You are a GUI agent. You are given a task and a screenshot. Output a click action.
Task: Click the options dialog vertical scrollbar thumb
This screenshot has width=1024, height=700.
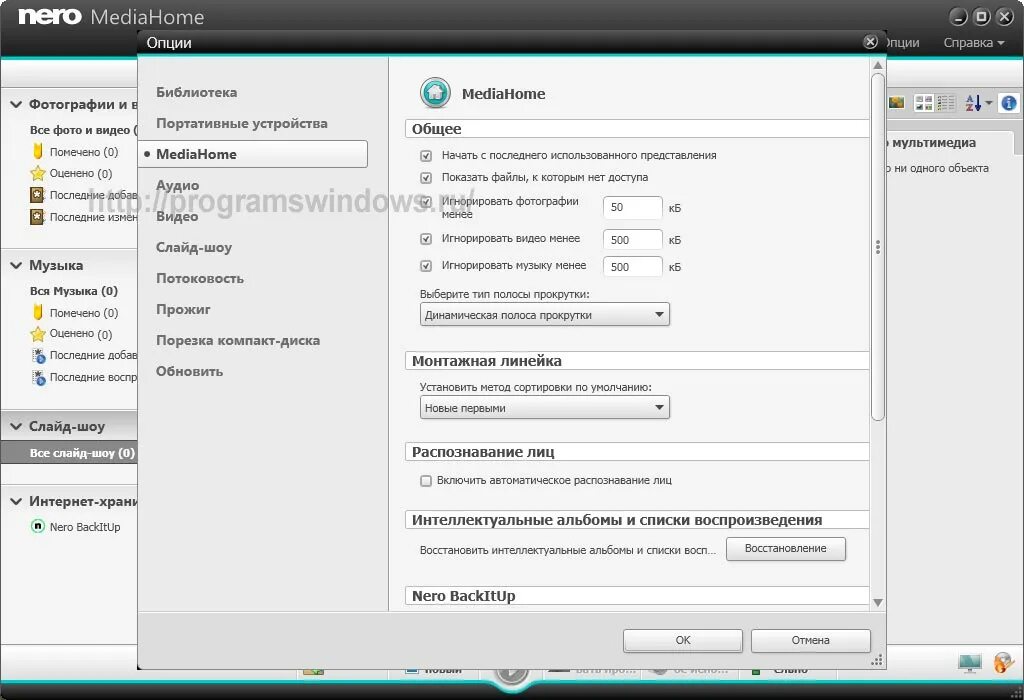point(878,247)
